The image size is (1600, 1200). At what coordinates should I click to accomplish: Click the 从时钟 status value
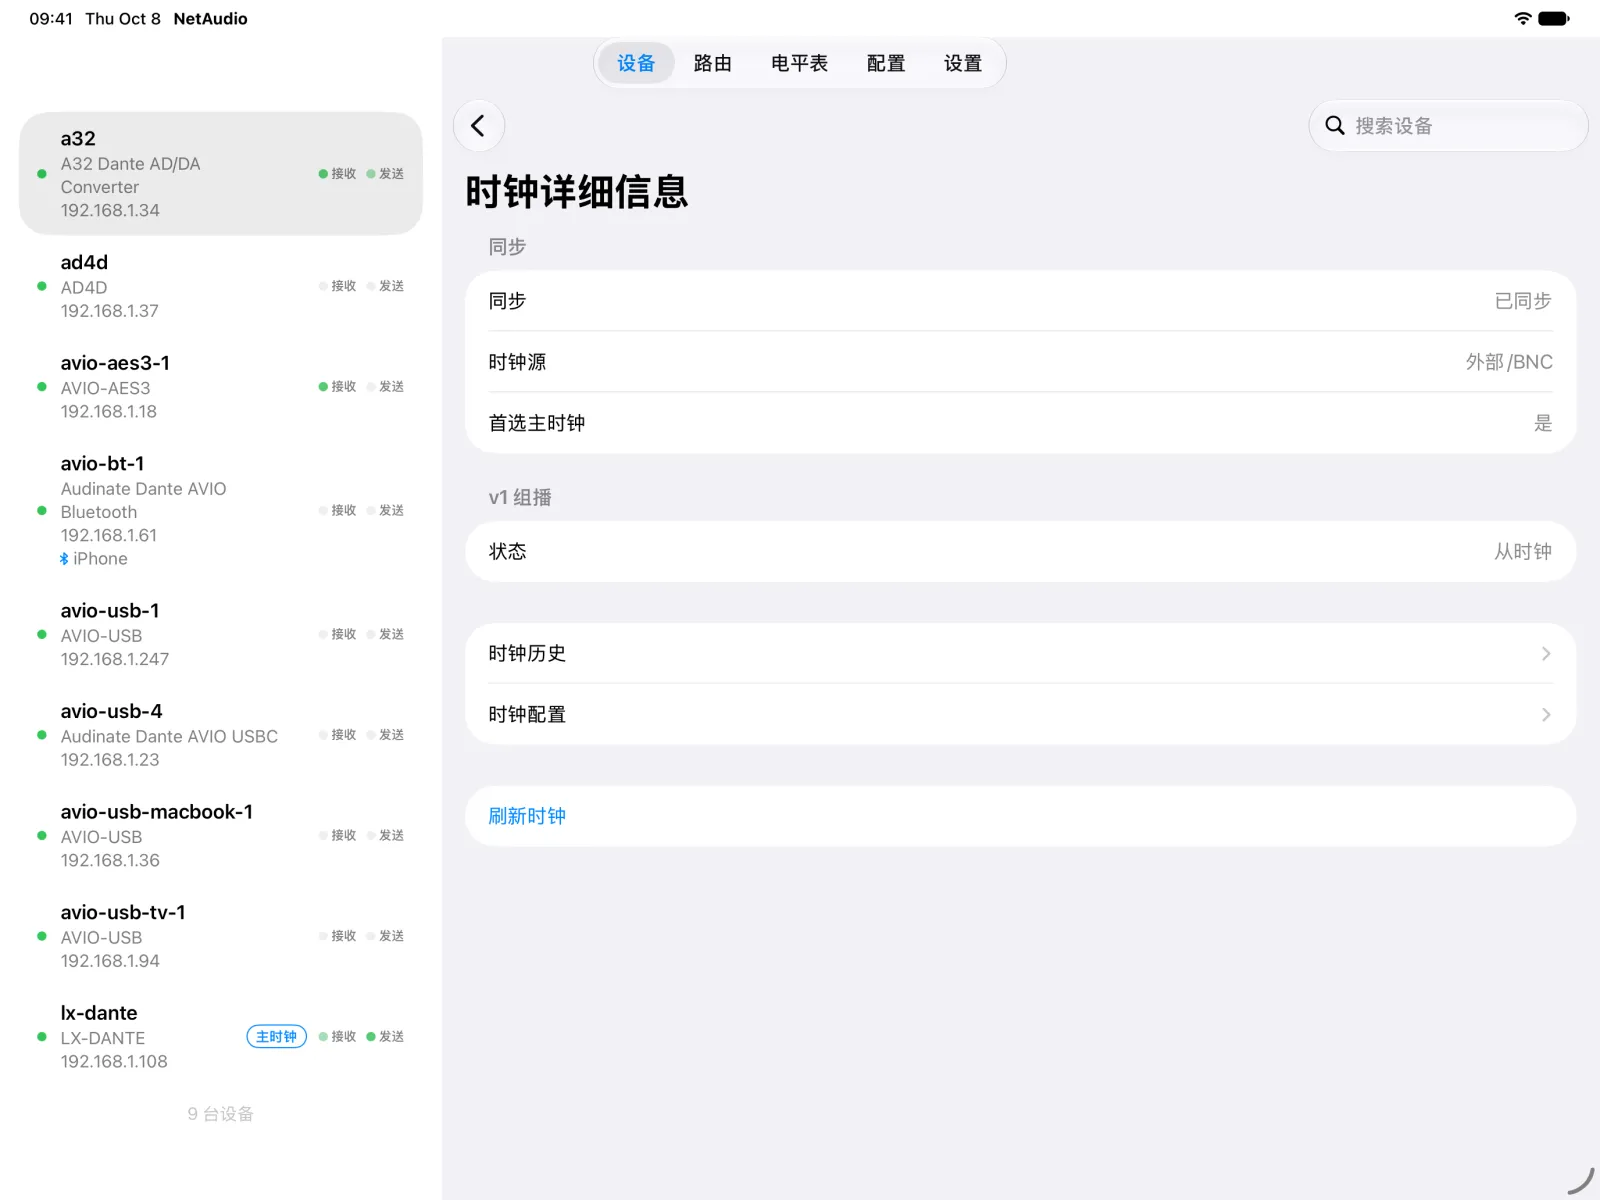click(x=1523, y=552)
